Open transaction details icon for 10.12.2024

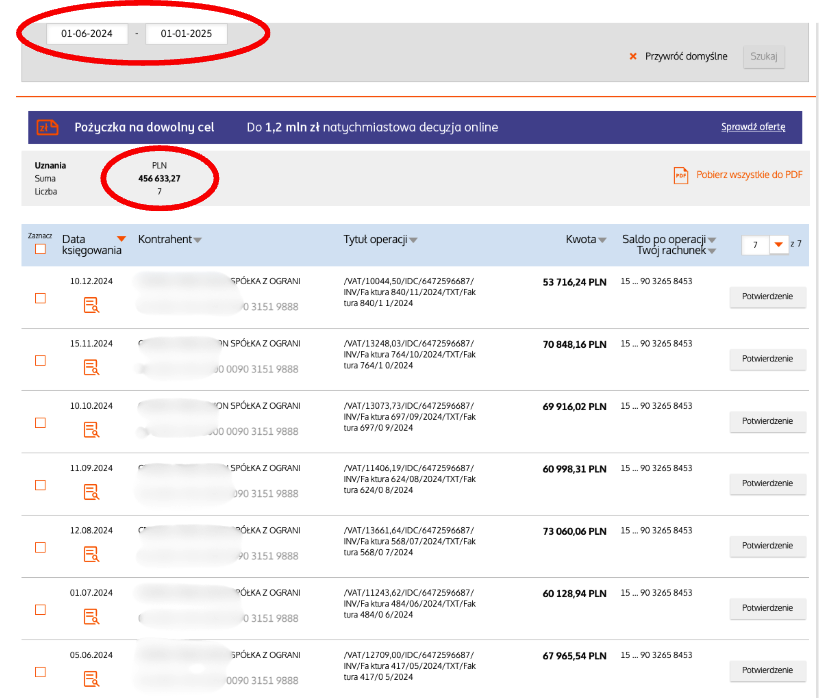coord(91,305)
